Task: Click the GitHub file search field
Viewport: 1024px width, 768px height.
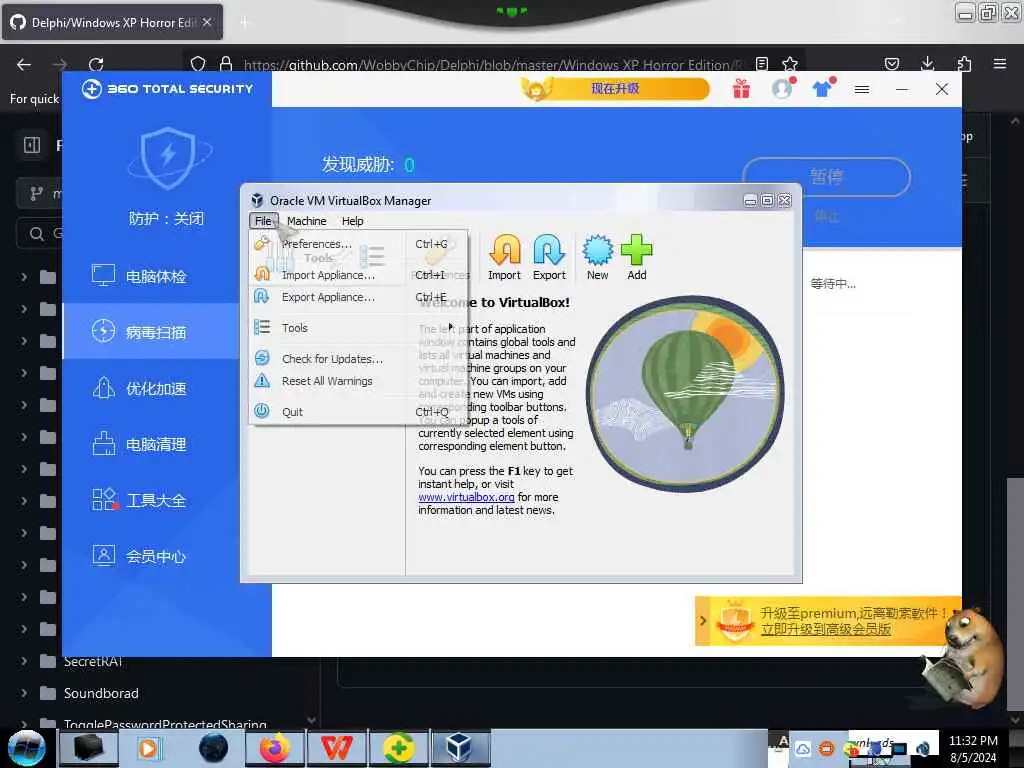Action: [40, 233]
